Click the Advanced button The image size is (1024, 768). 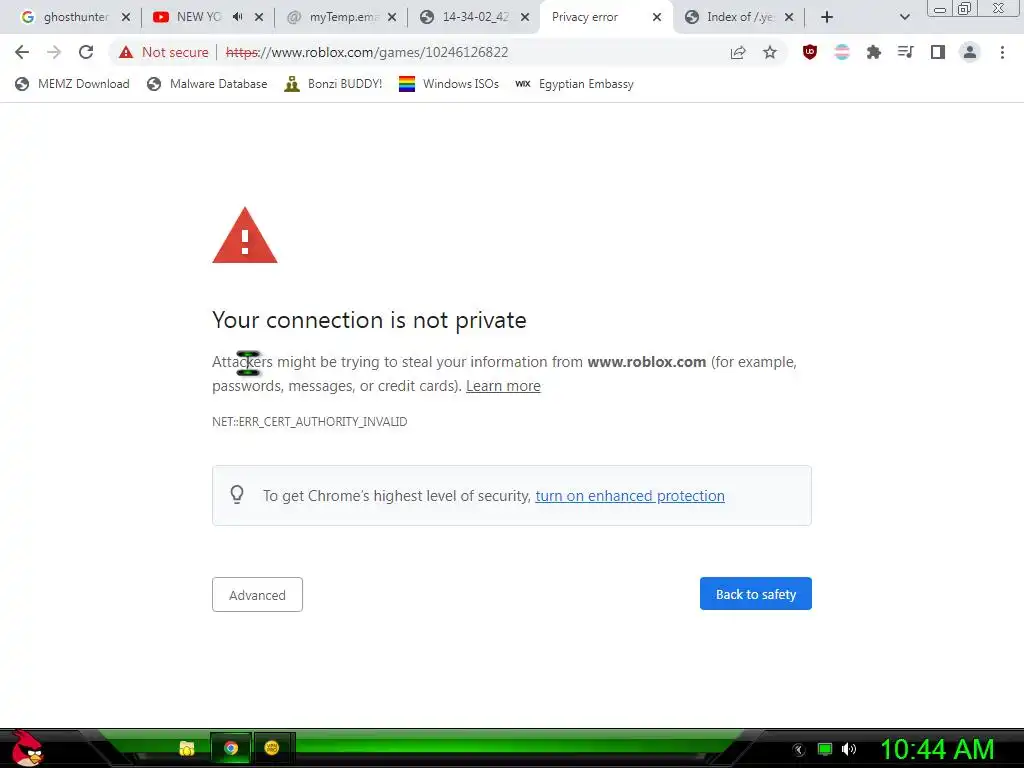(257, 594)
